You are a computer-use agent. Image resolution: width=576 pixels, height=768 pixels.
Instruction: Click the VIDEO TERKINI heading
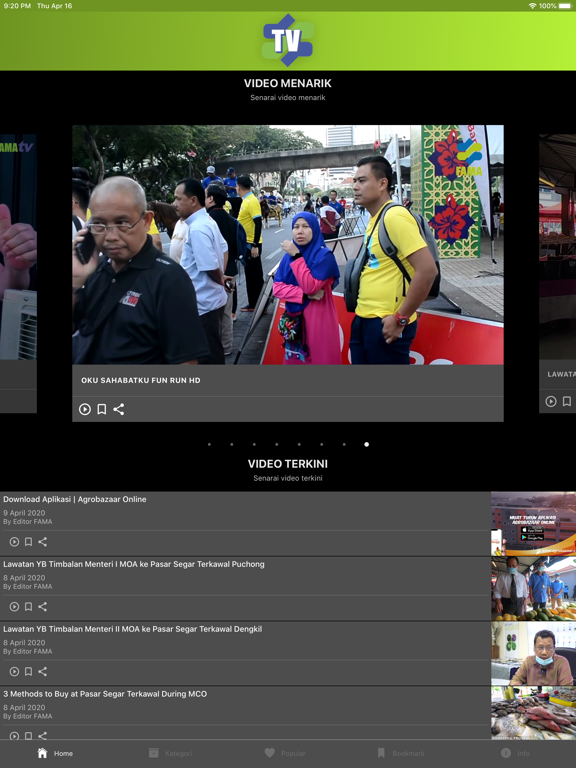pos(288,463)
